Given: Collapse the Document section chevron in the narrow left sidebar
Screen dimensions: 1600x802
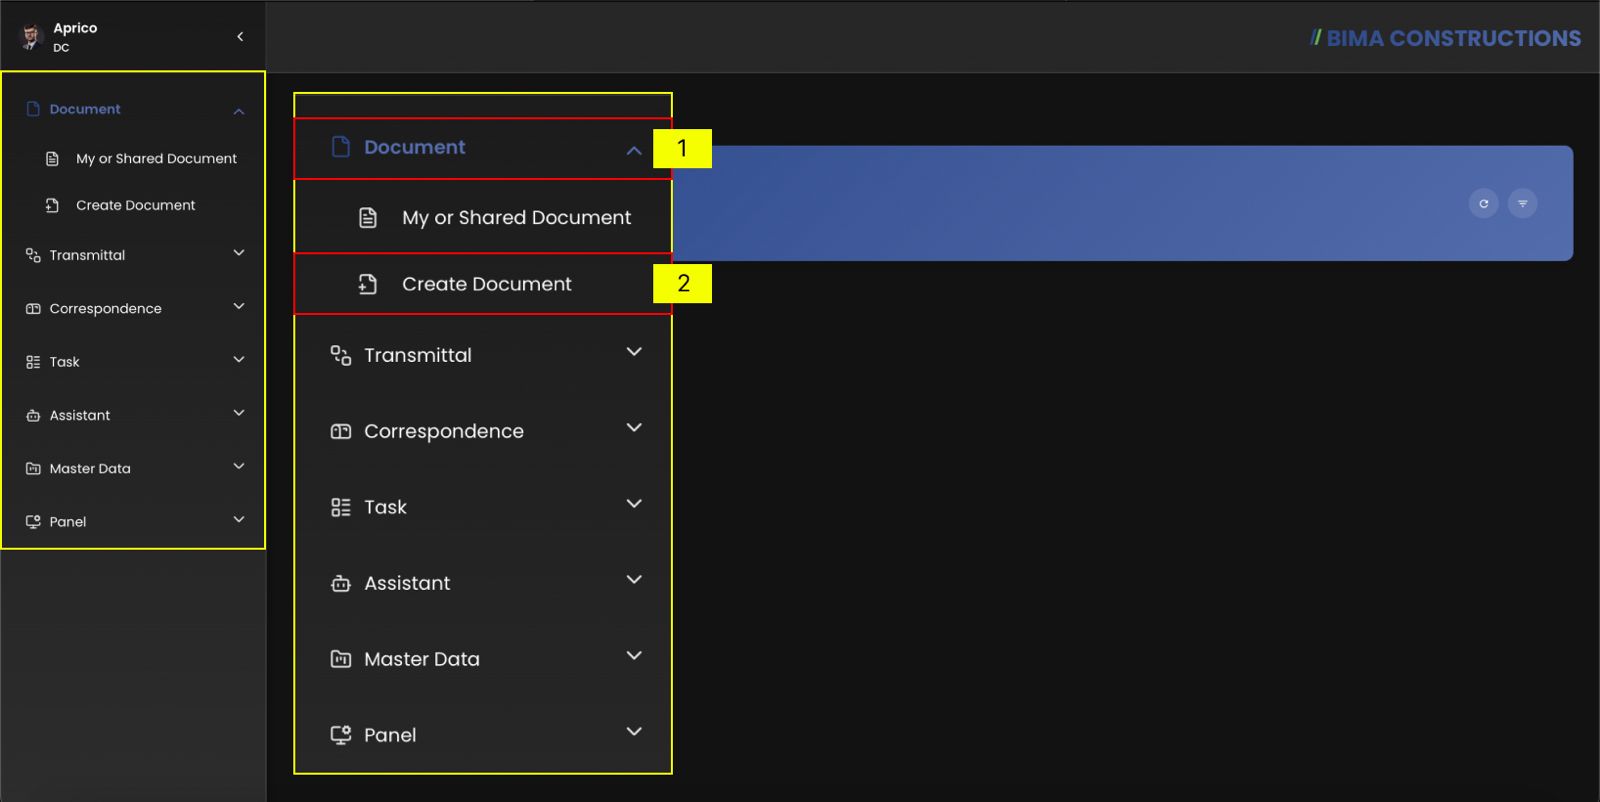Looking at the screenshot, I should click(239, 111).
